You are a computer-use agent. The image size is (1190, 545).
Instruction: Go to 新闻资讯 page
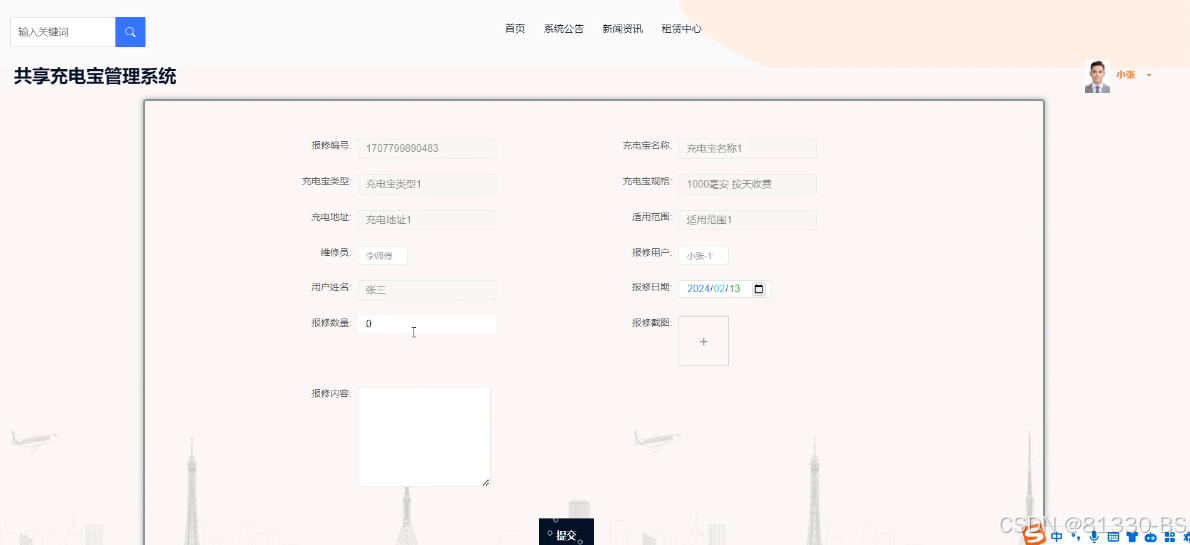622,29
